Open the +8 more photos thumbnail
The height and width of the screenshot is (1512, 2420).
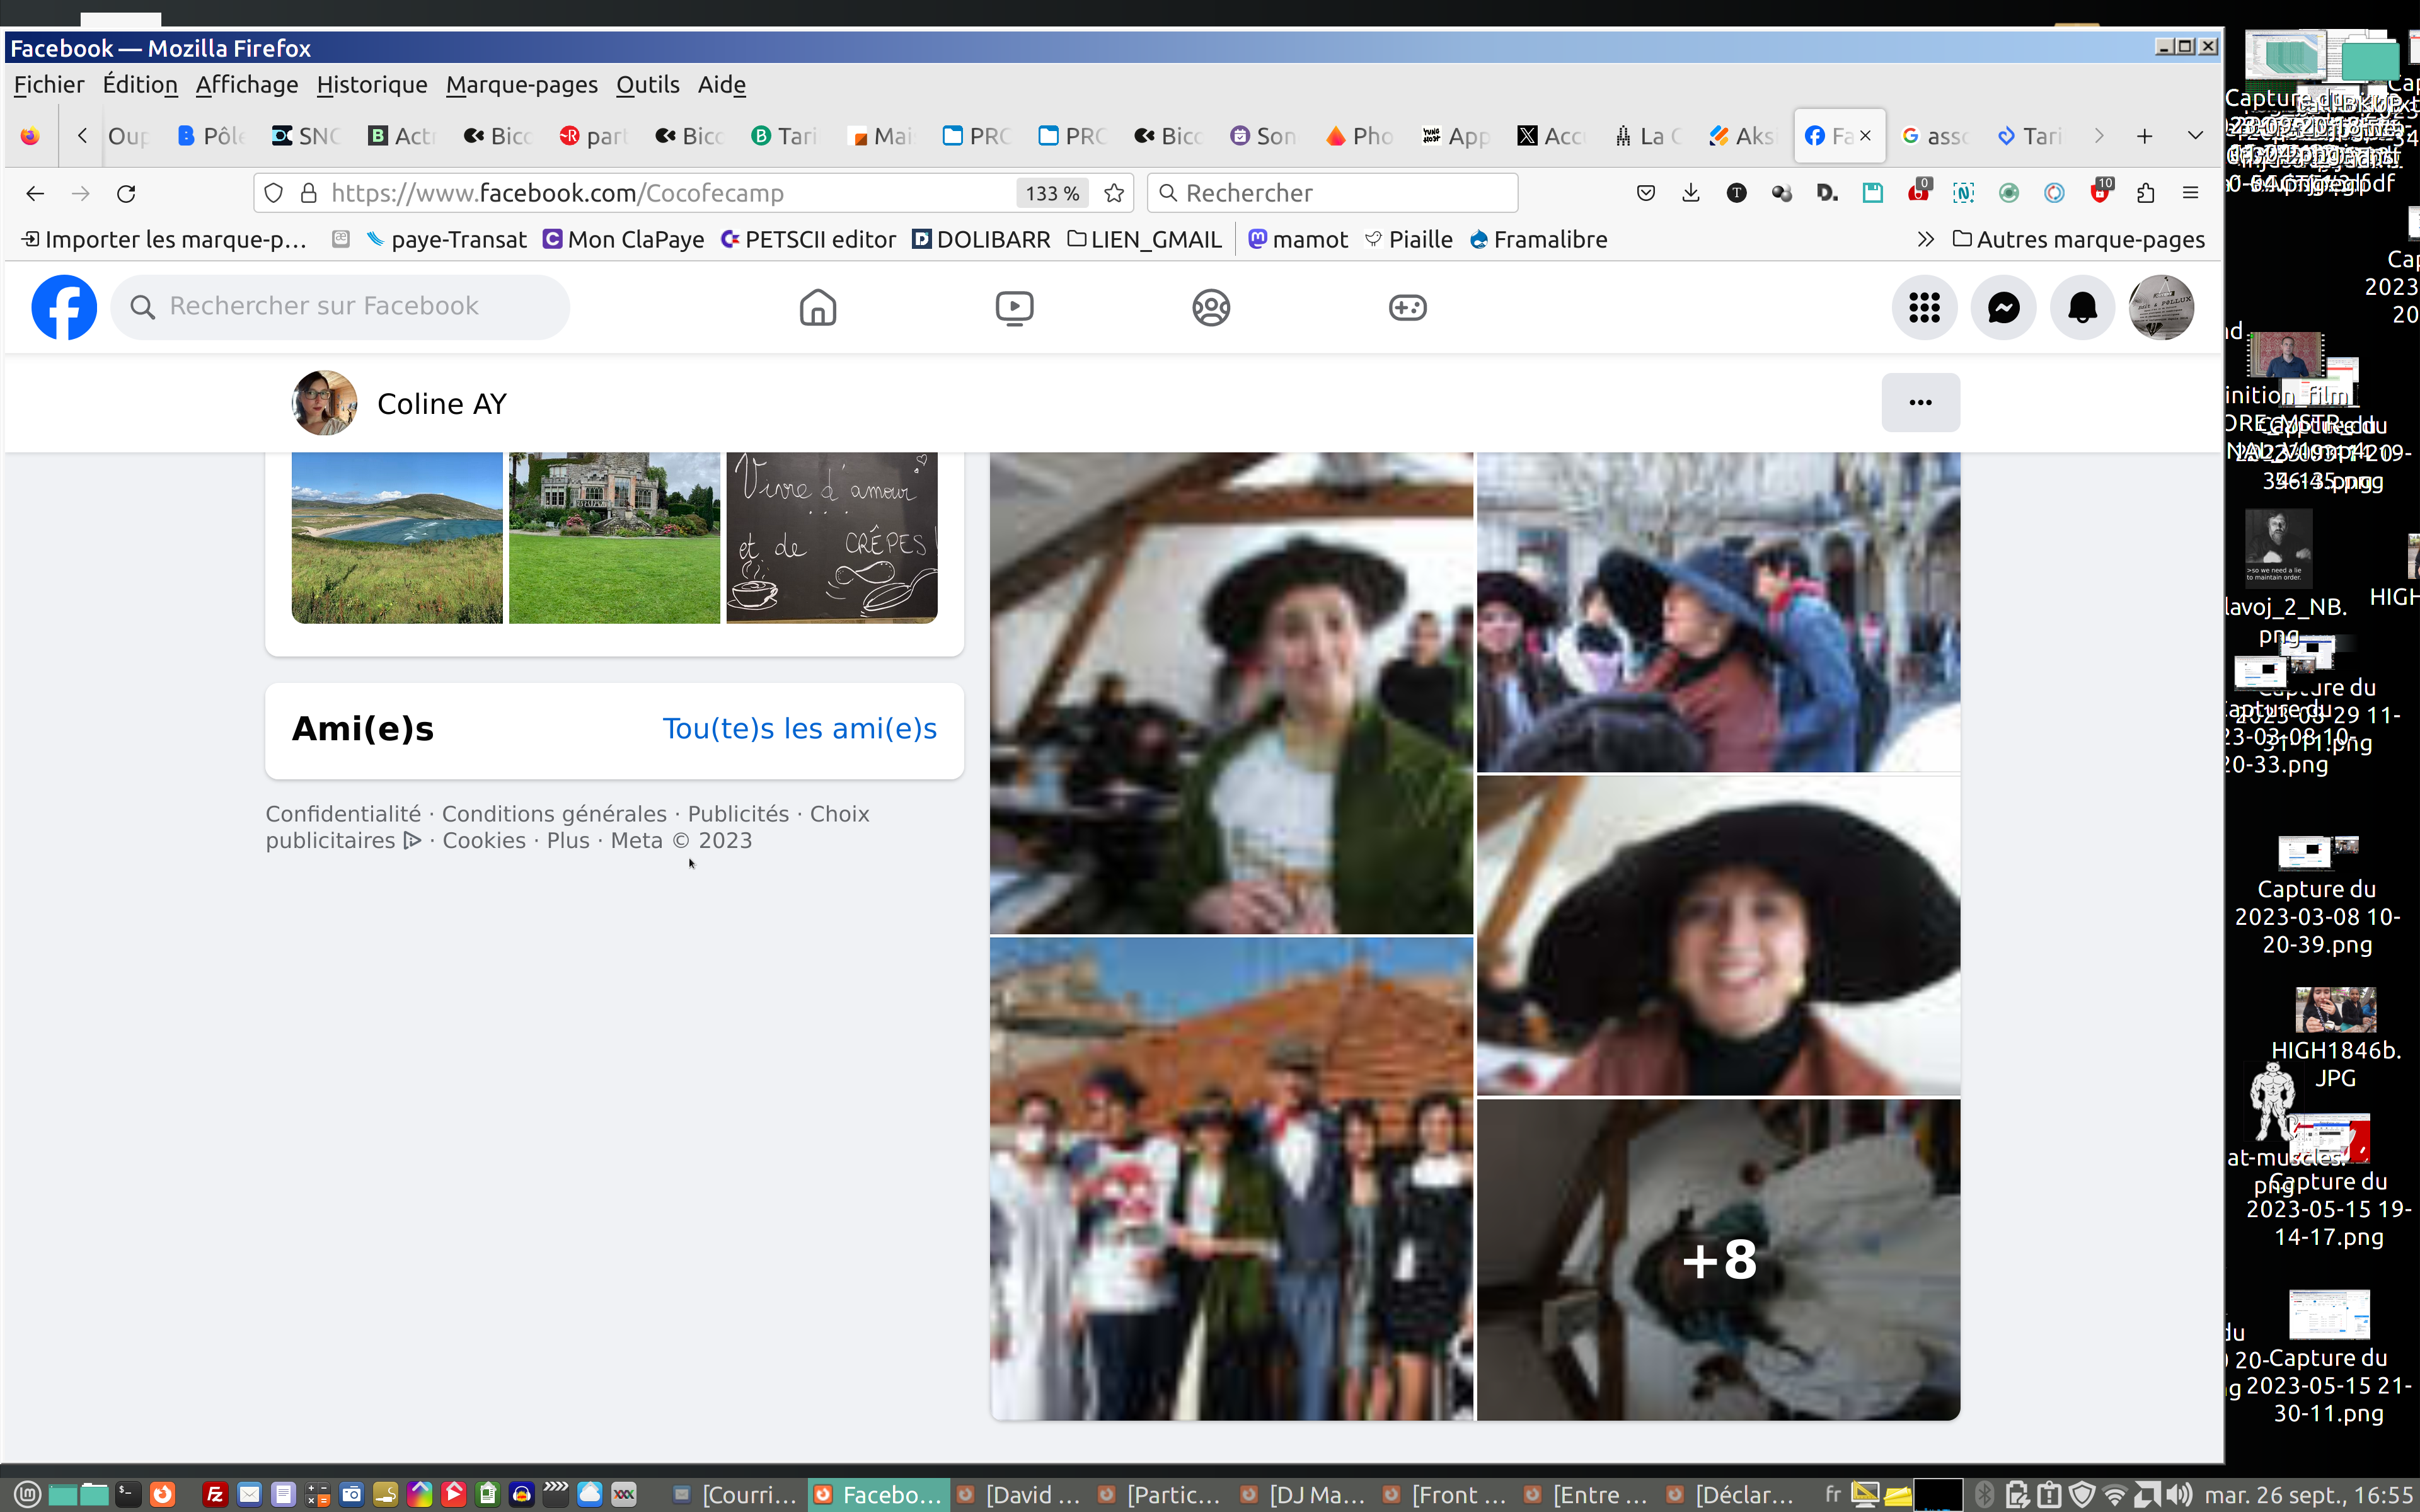1718,1259
